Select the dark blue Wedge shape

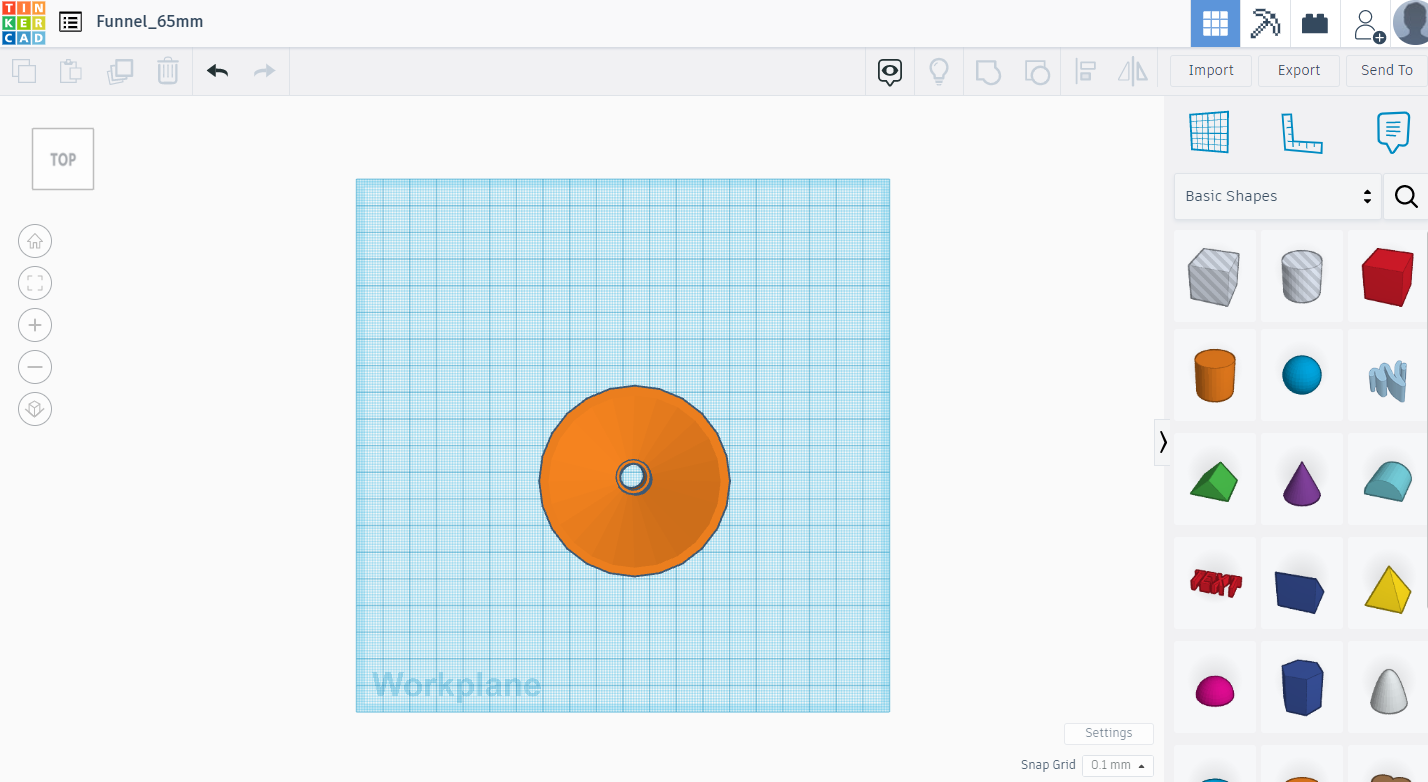tap(1302, 584)
